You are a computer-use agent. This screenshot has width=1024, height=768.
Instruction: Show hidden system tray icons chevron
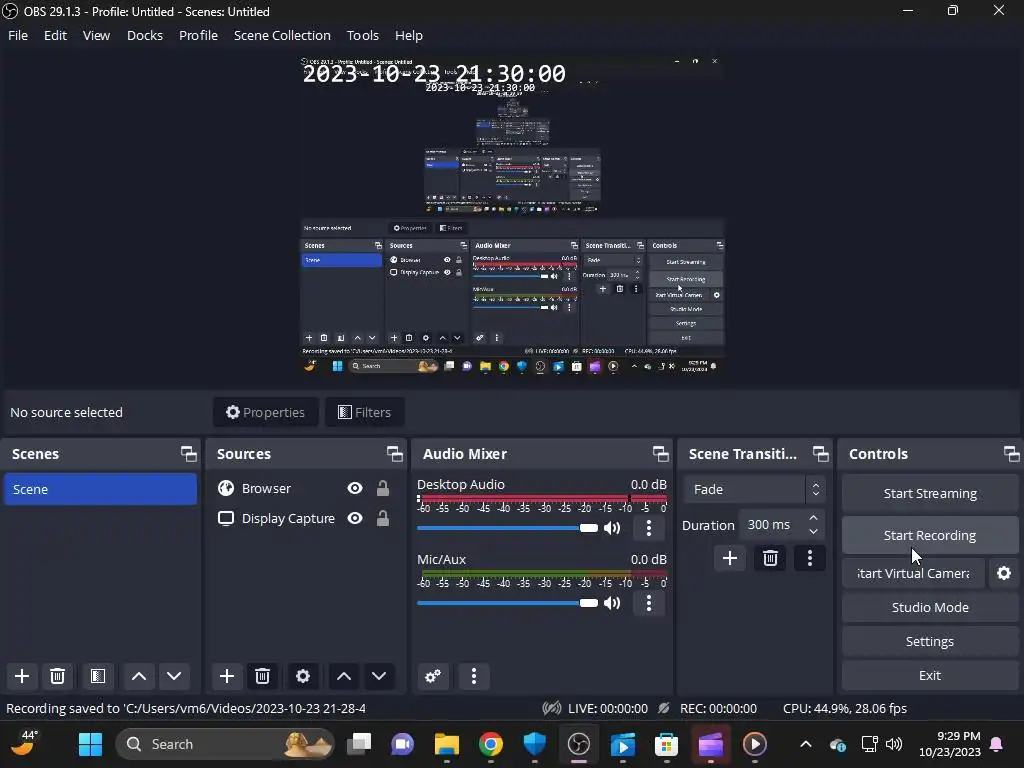click(x=806, y=744)
